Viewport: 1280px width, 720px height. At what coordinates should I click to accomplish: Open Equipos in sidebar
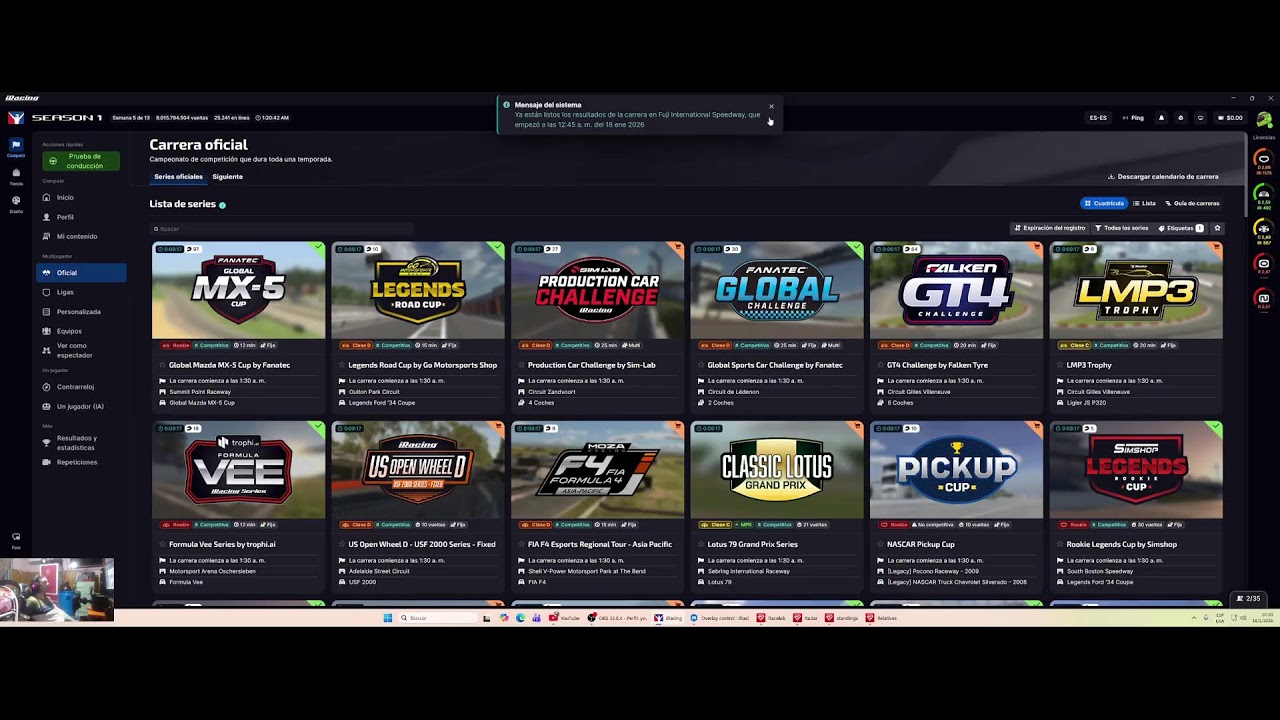81,331
